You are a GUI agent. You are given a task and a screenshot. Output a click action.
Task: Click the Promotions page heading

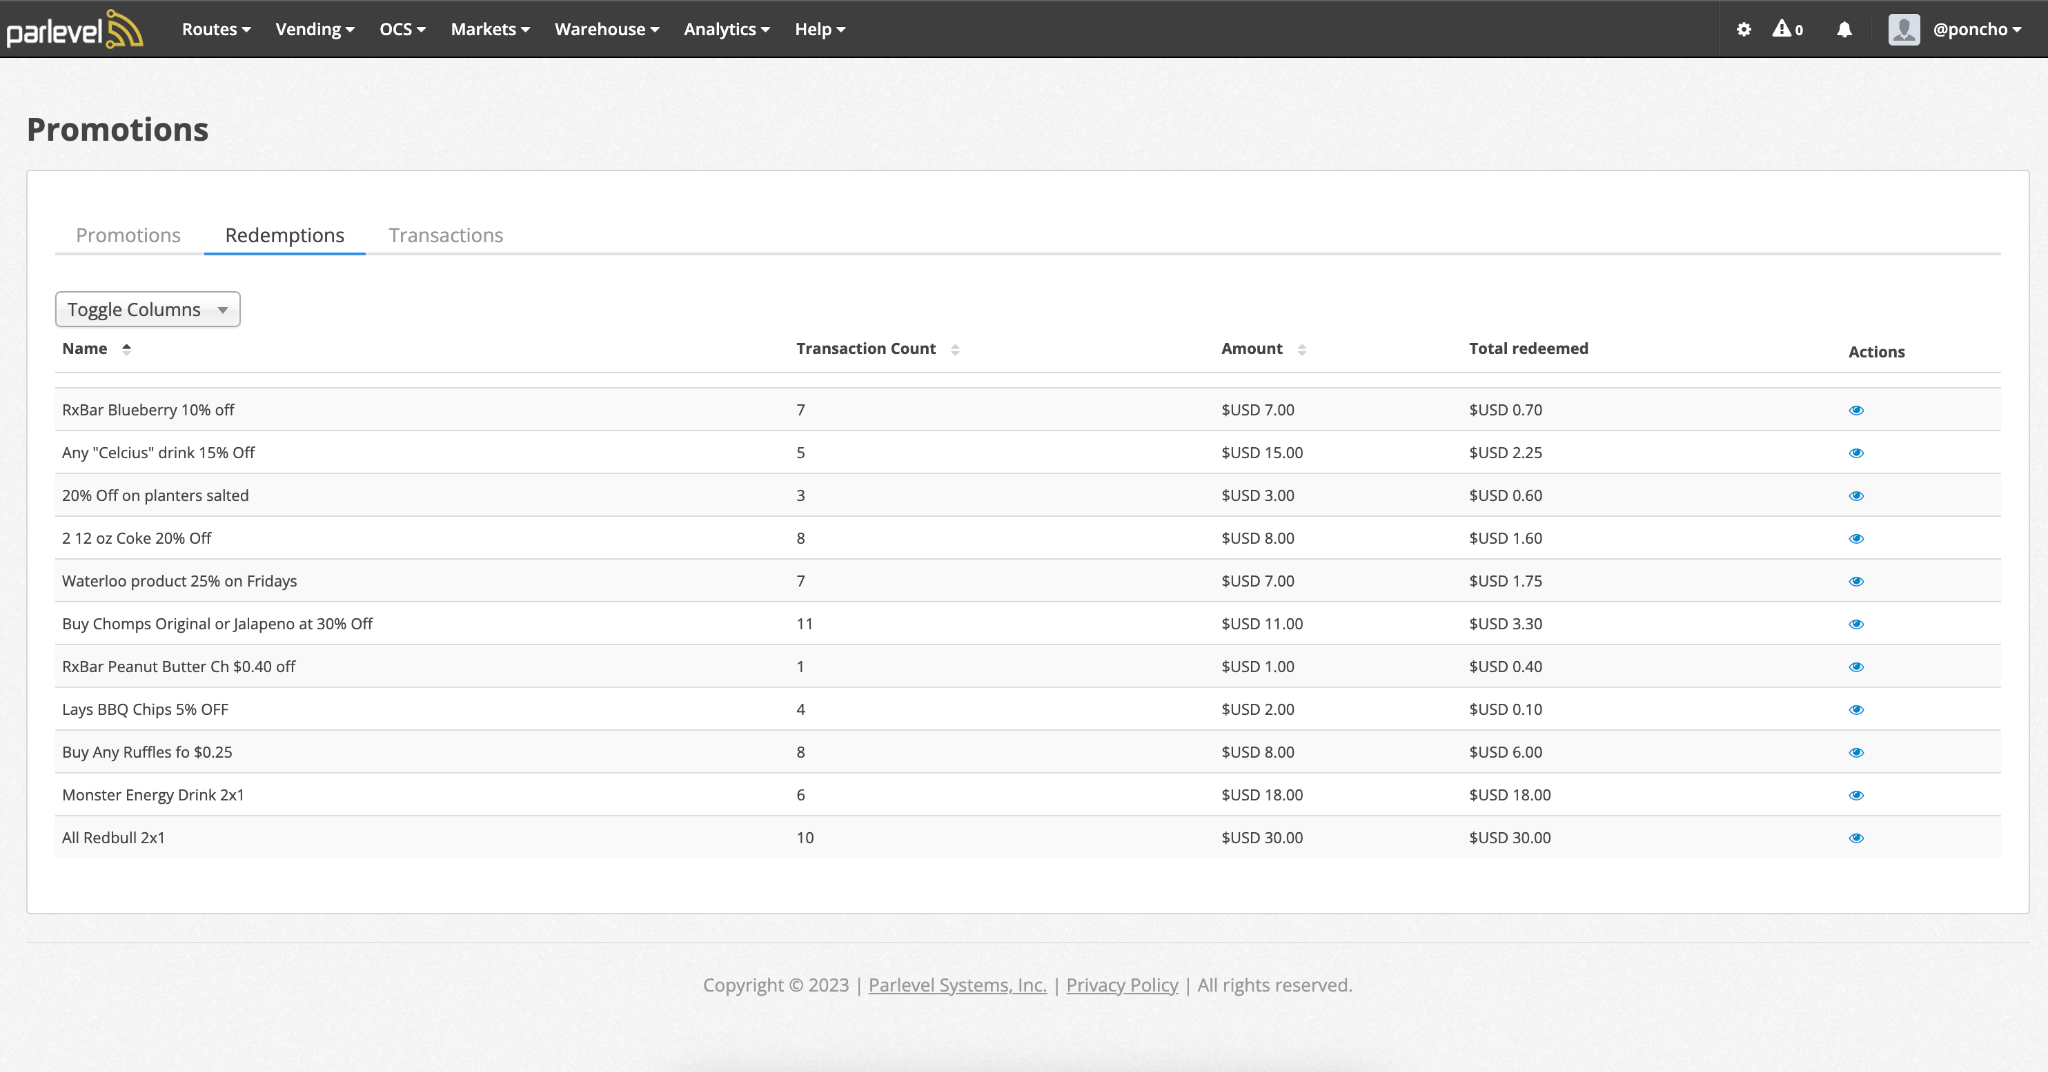[118, 130]
